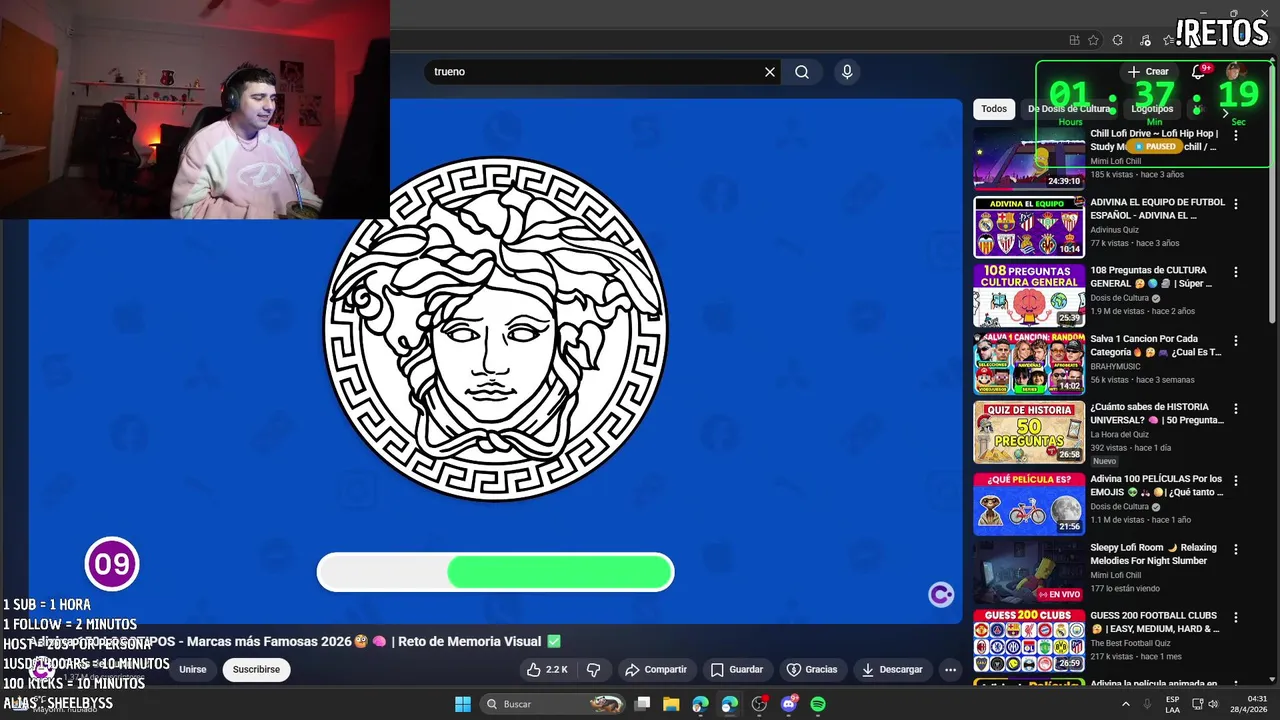Open the ESP LAA keyboard language selector
1280x720 pixels.
tap(1172, 704)
